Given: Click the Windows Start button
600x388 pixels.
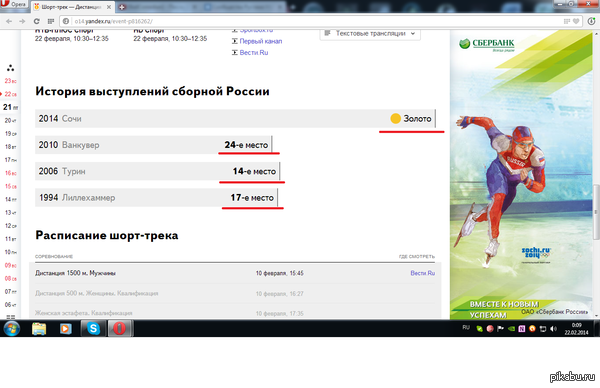Looking at the screenshot, I should tap(11, 329).
